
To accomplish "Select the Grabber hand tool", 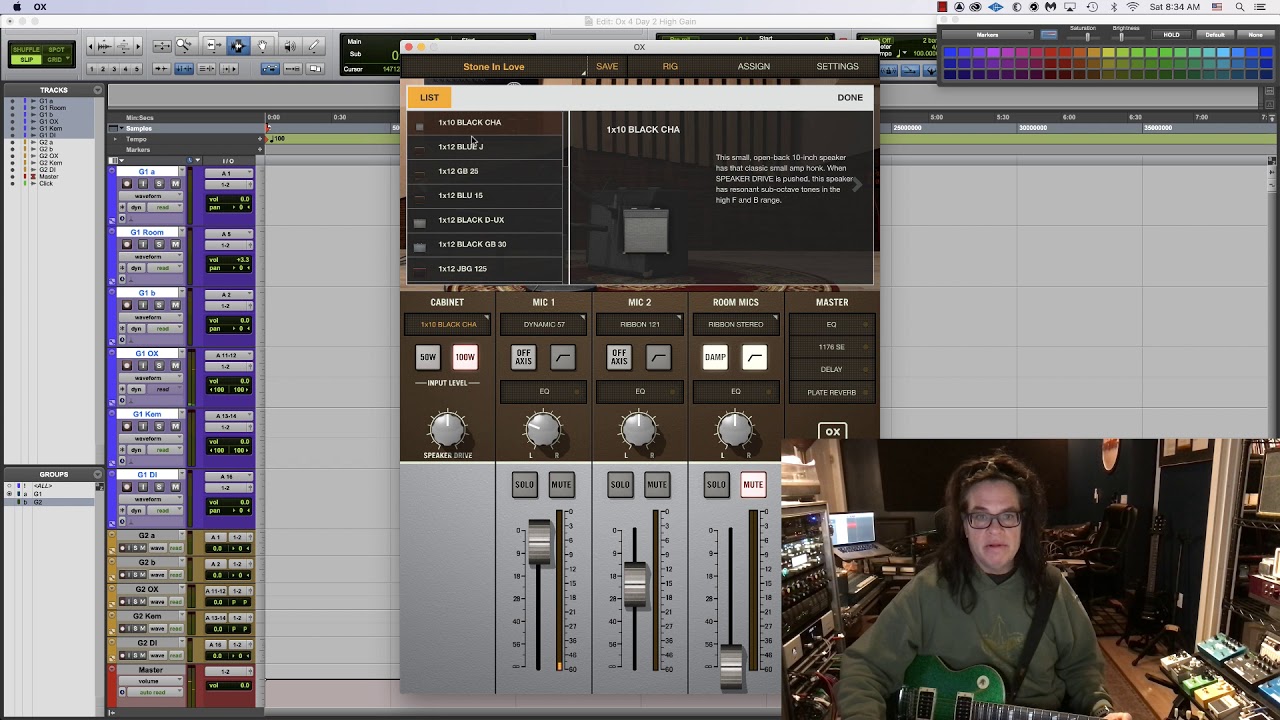I will 262,46.
